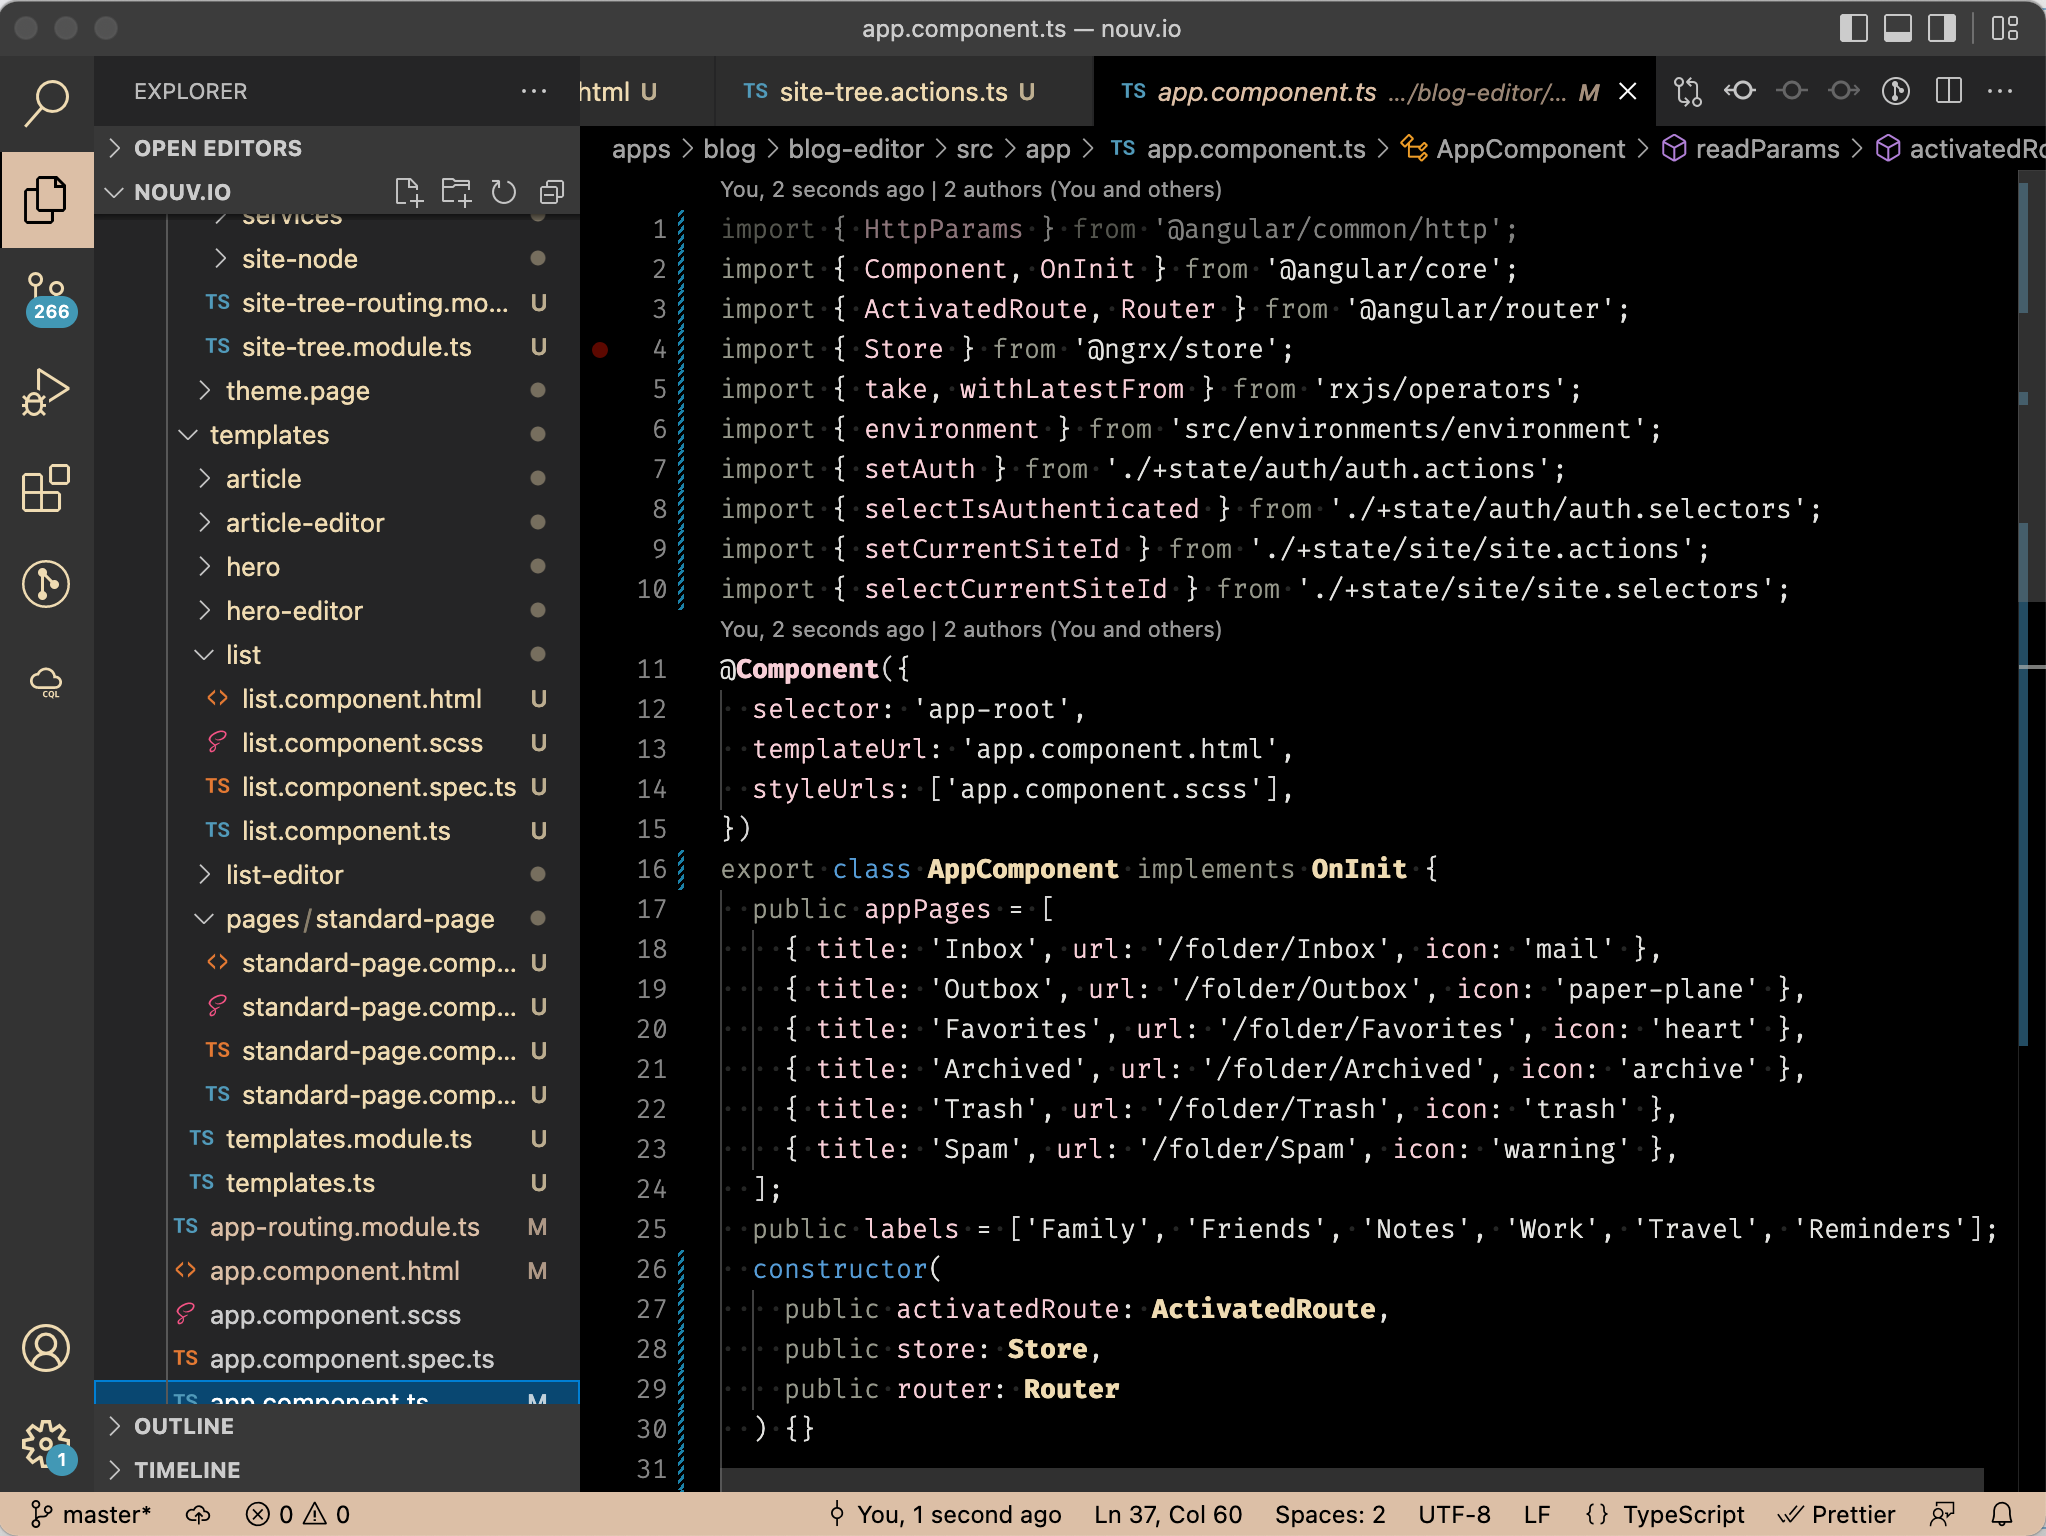Open the Extensions view
This screenshot has width=2046, height=1536.
(x=46, y=489)
